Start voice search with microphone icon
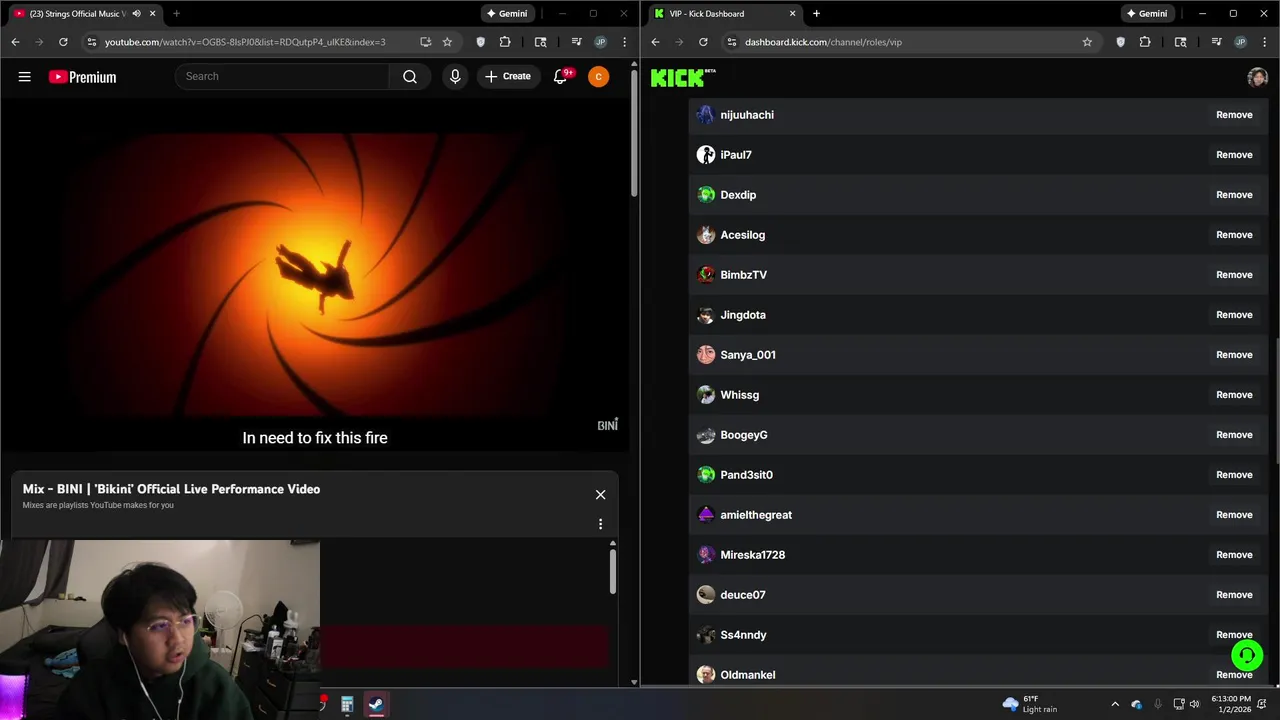The width and height of the screenshot is (1280, 720). pos(455,77)
